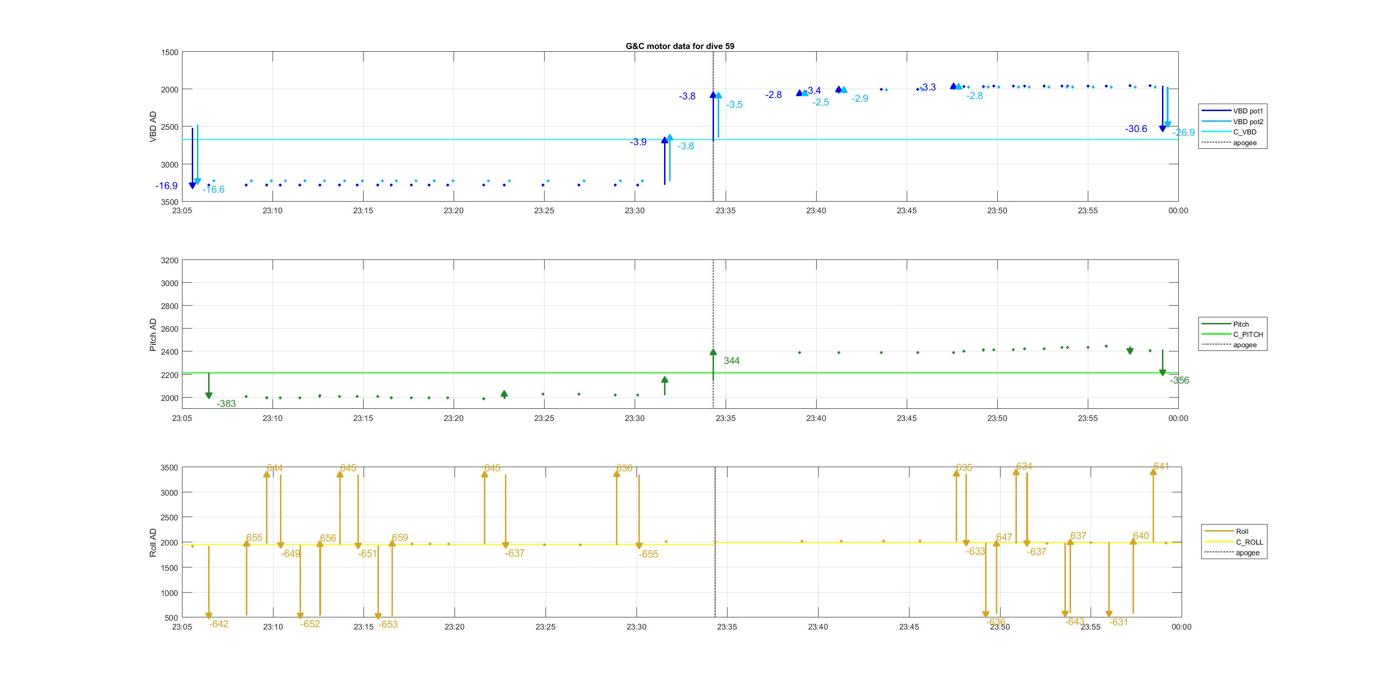Select the '-3.4' VBD data label
This screenshot has width=1400, height=693.
click(814, 91)
